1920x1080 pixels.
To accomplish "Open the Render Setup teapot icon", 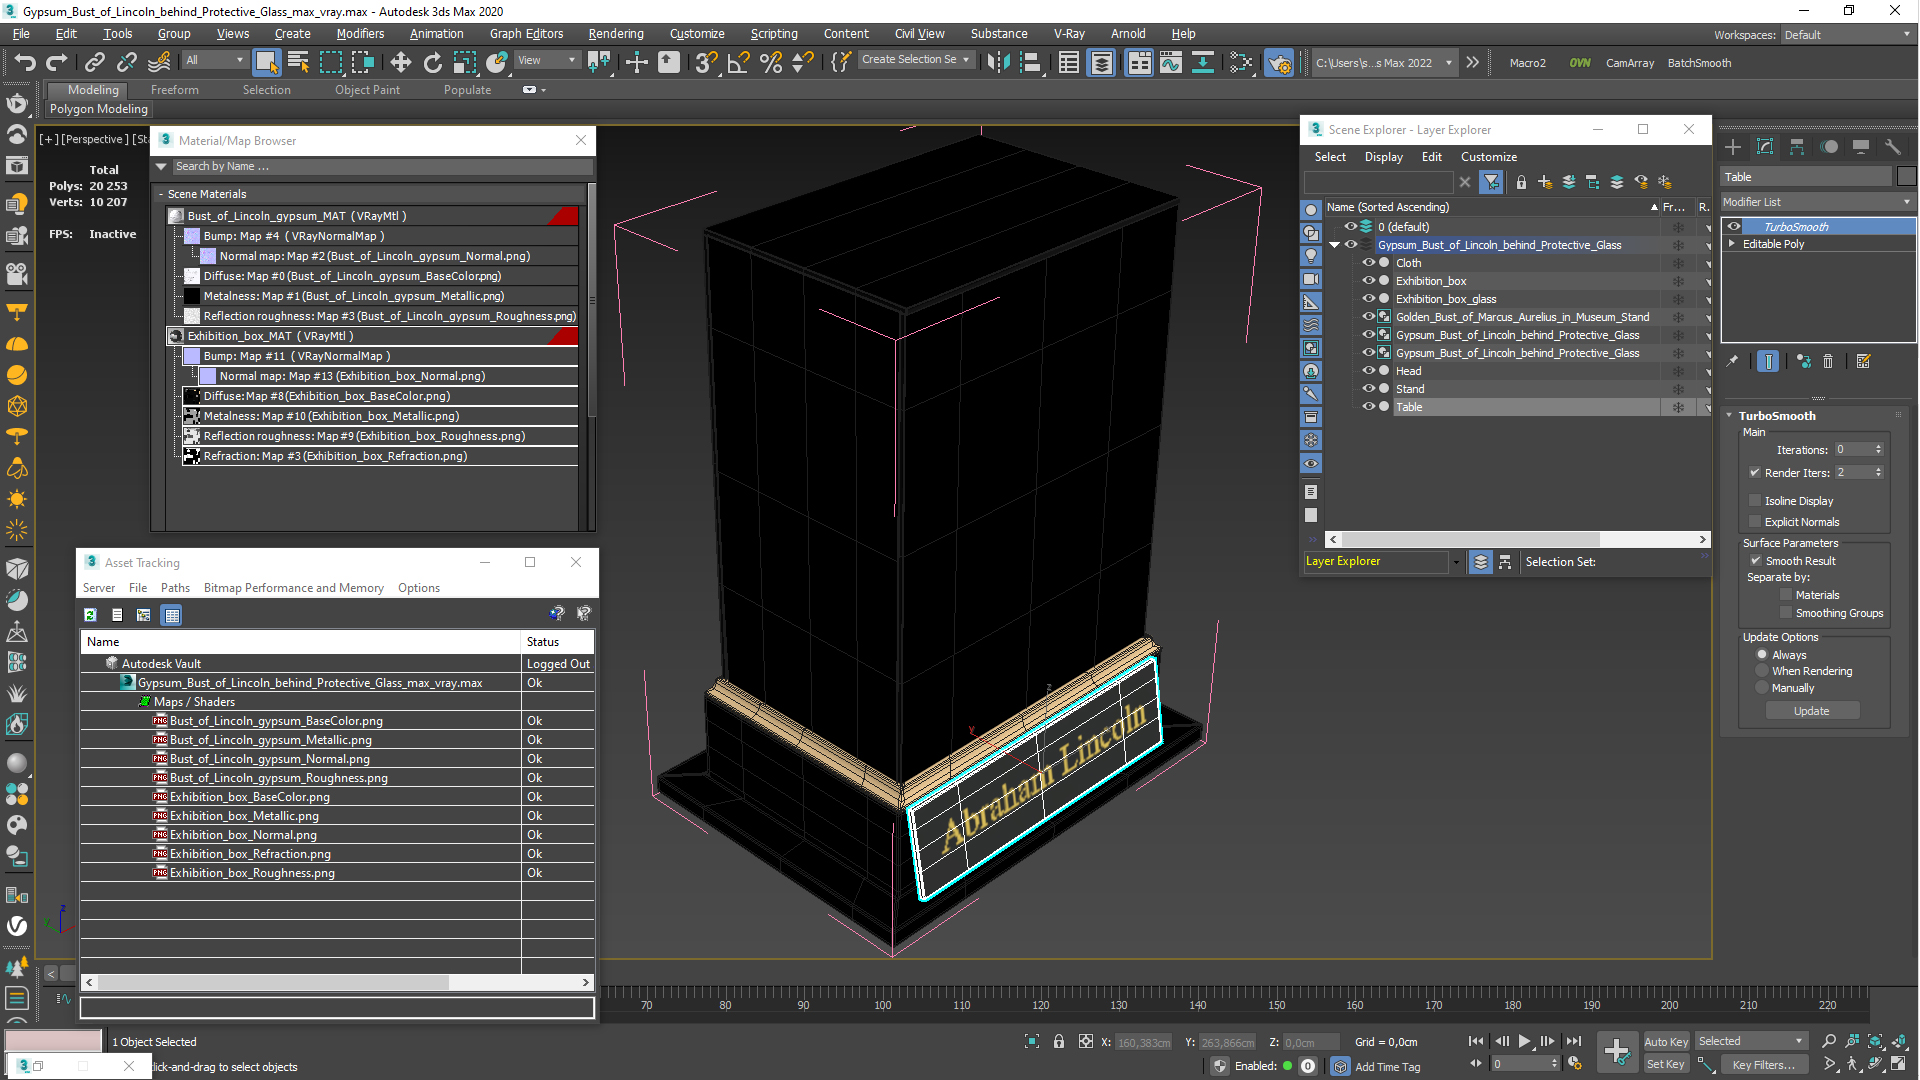I will 1279,62.
